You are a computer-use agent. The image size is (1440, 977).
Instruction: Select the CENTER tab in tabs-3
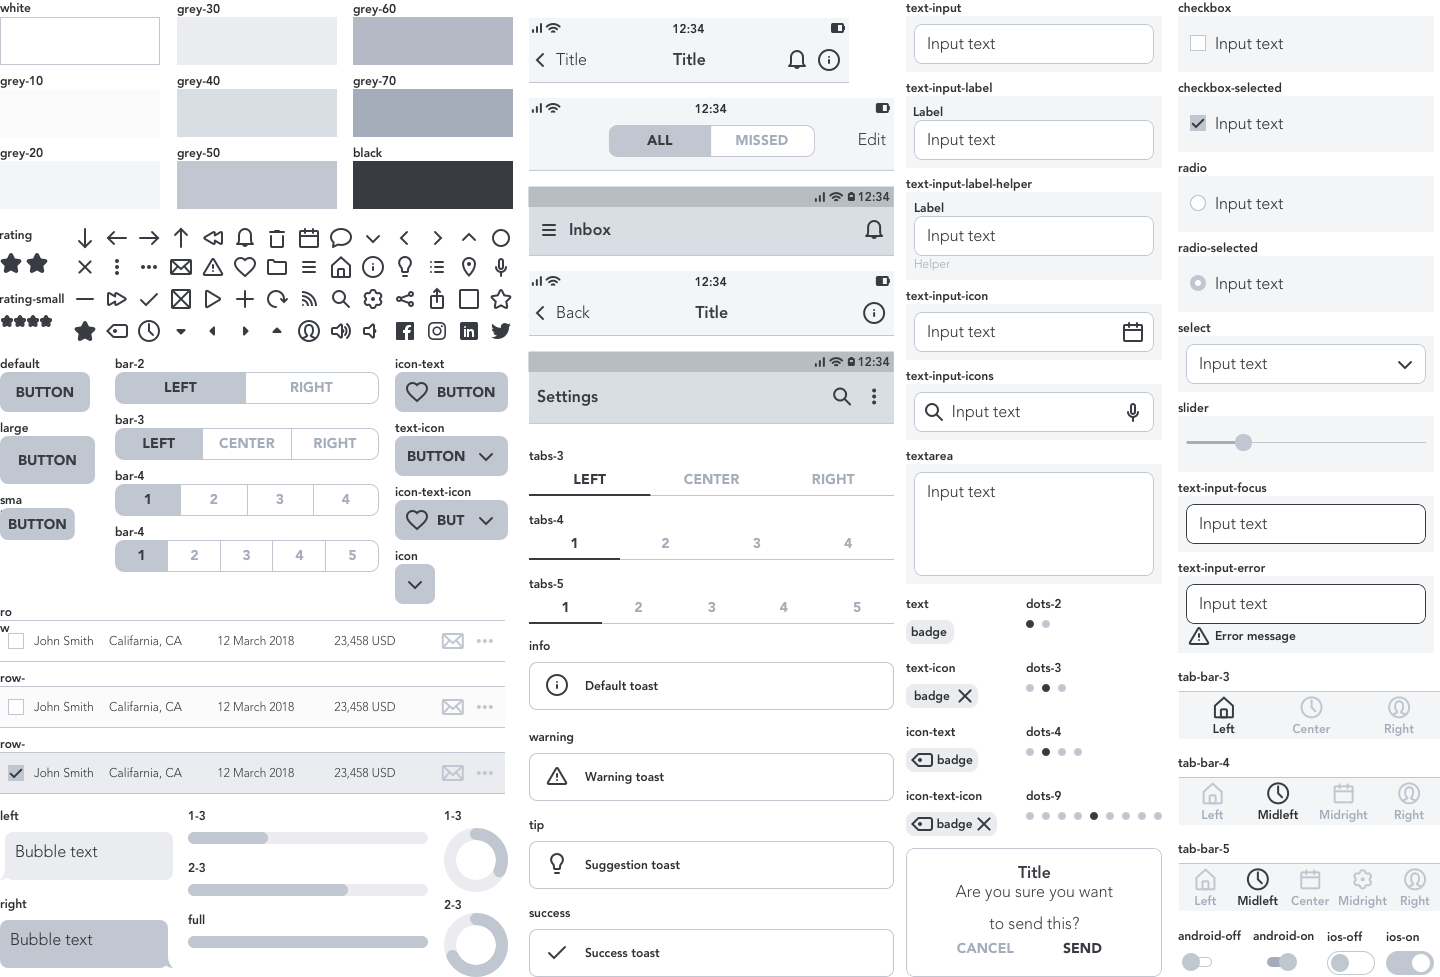click(712, 479)
